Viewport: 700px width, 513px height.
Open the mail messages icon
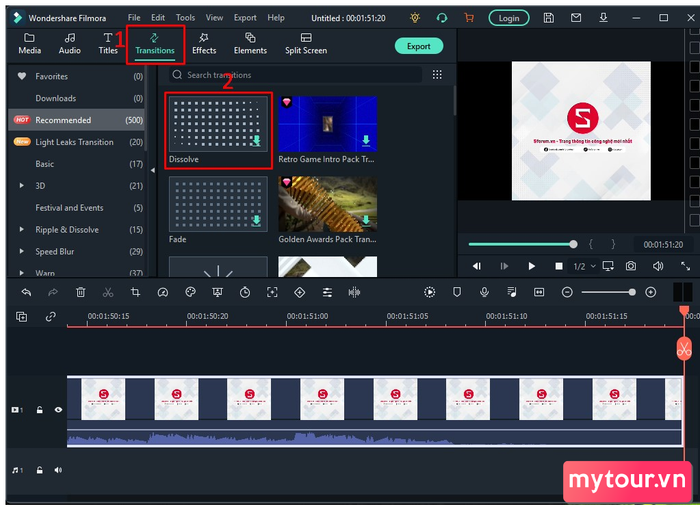pyautogui.click(x=576, y=18)
